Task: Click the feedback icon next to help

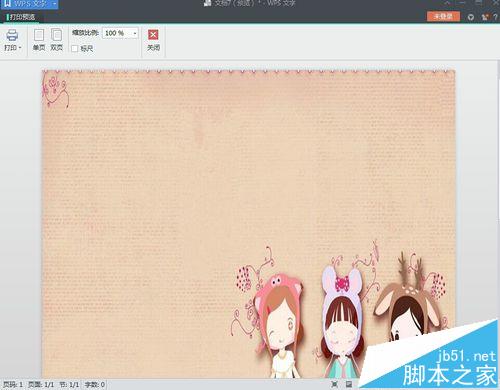Action: click(x=485, y=17)
